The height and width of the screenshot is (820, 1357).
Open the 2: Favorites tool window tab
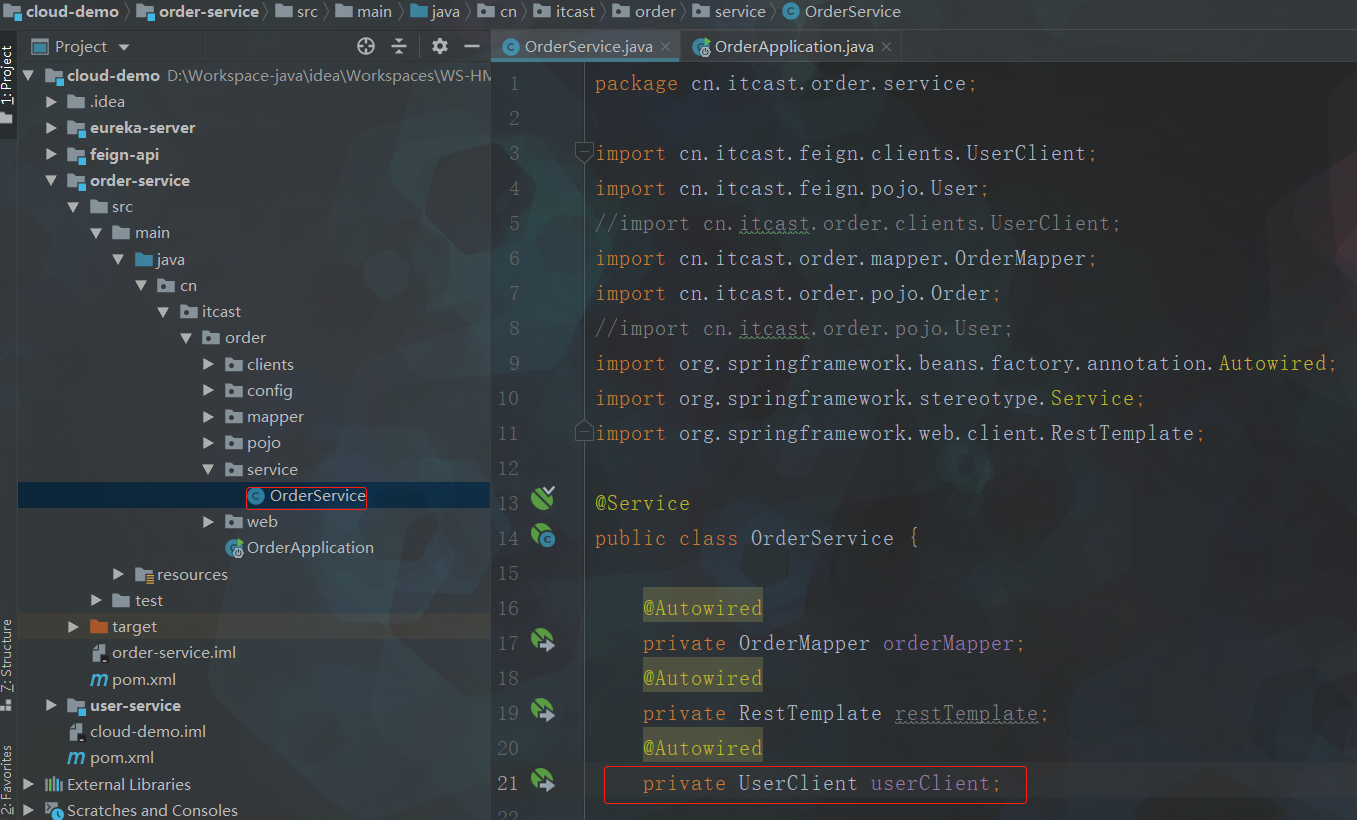(8, 782)
